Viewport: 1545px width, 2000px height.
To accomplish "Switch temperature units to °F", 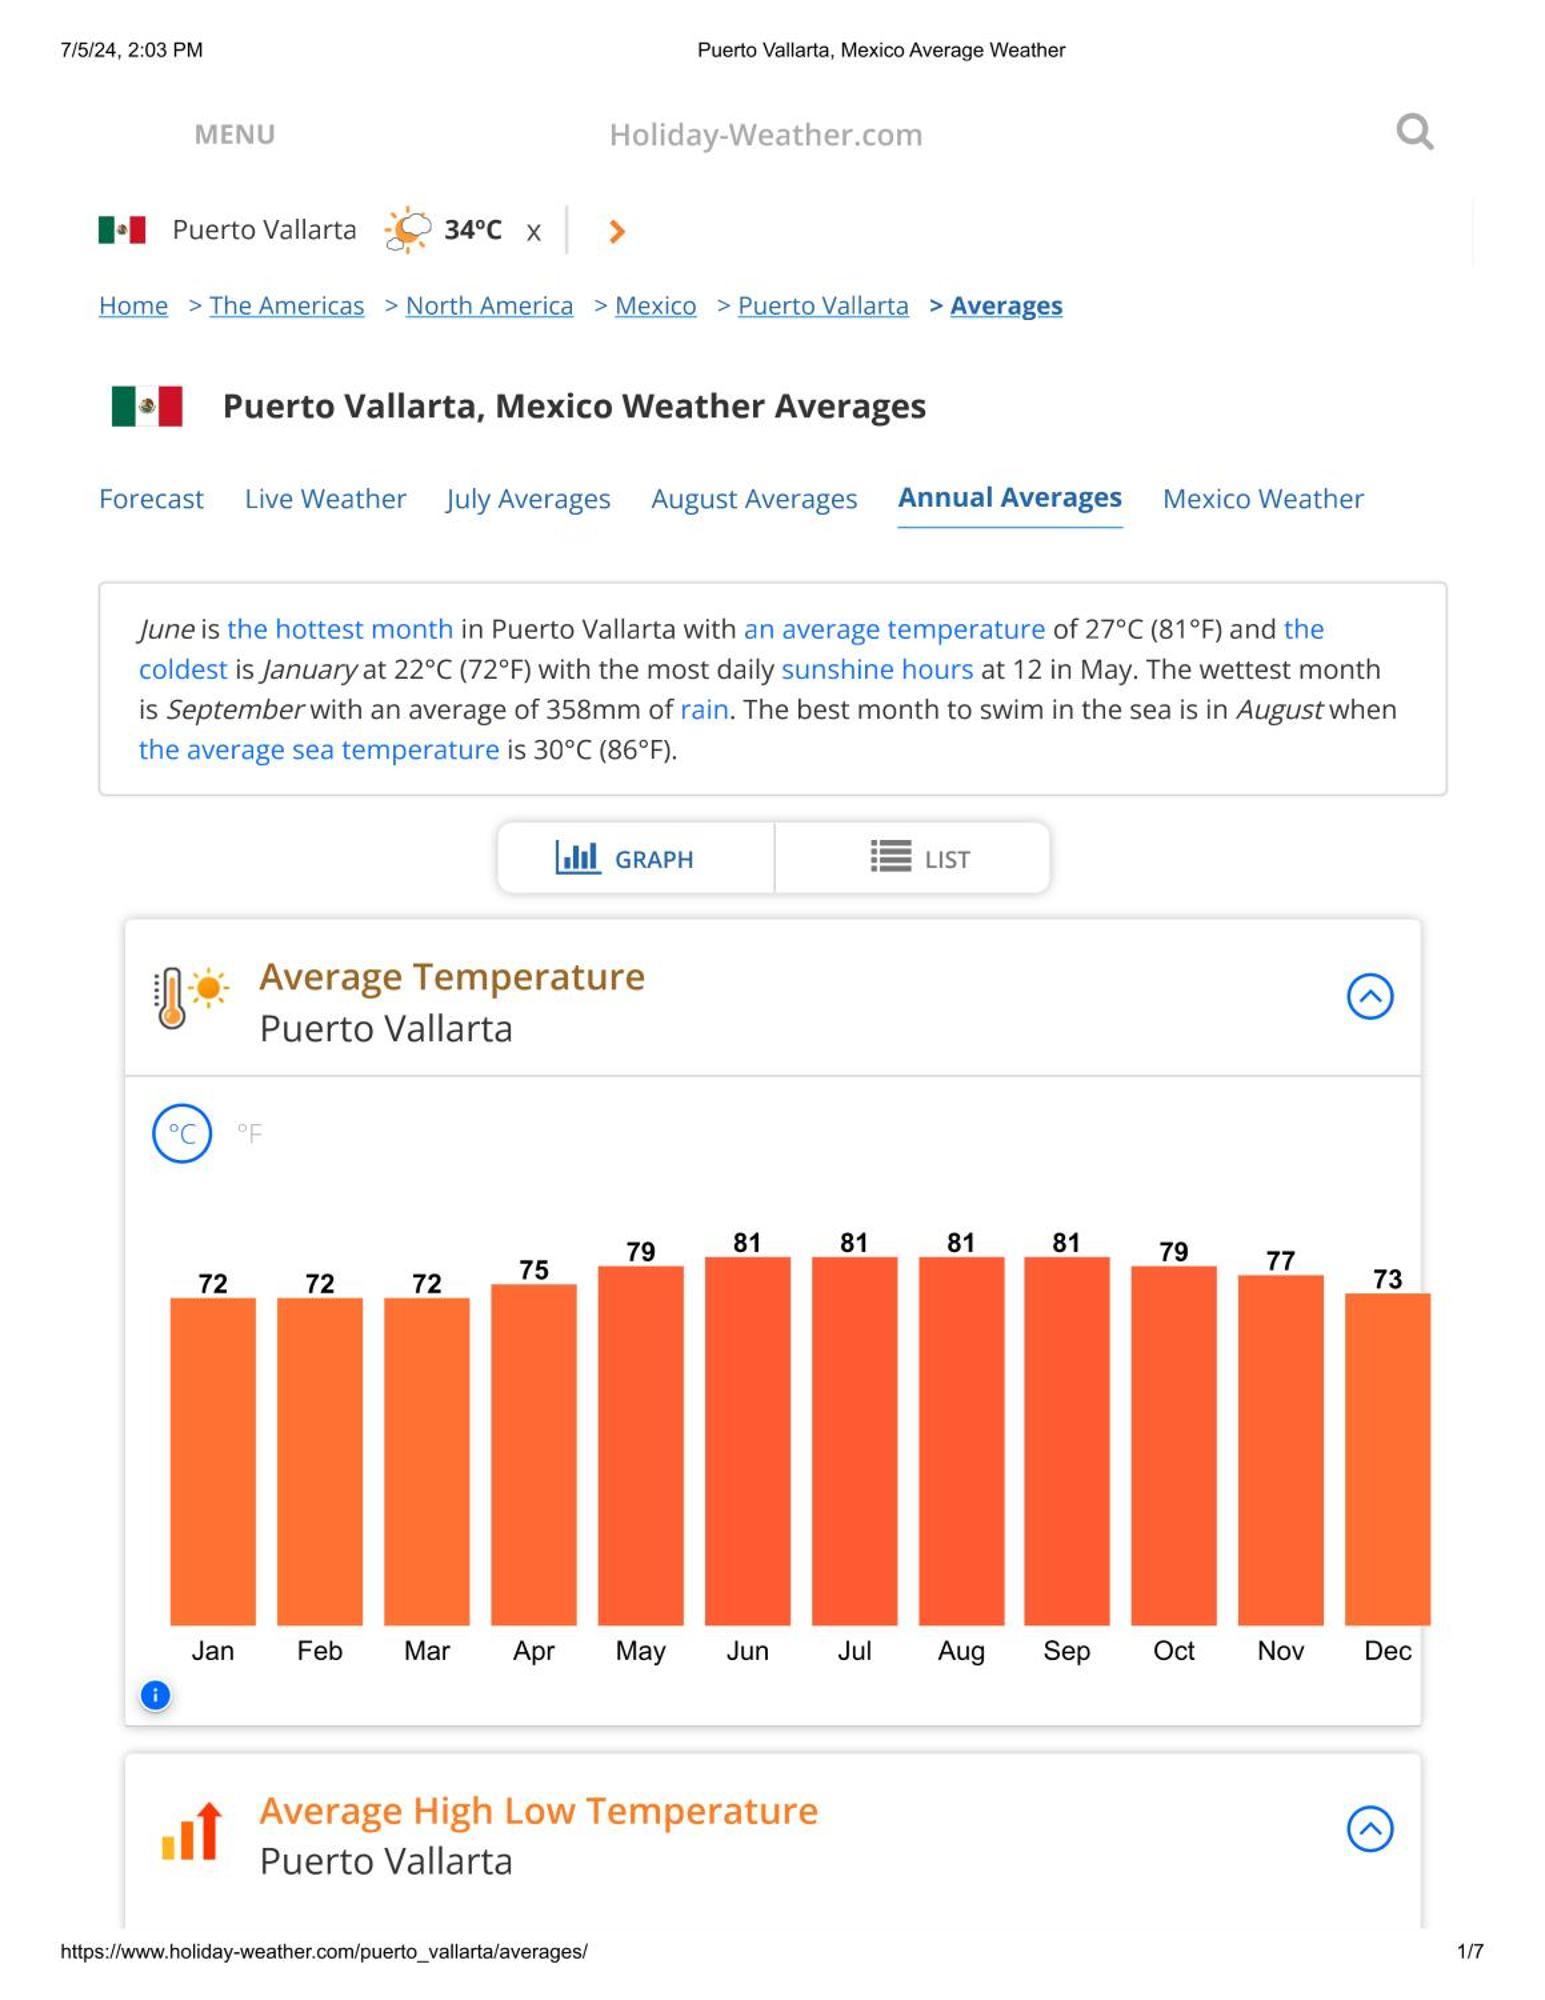I will pyautogui.click(x=249, y=1133).
